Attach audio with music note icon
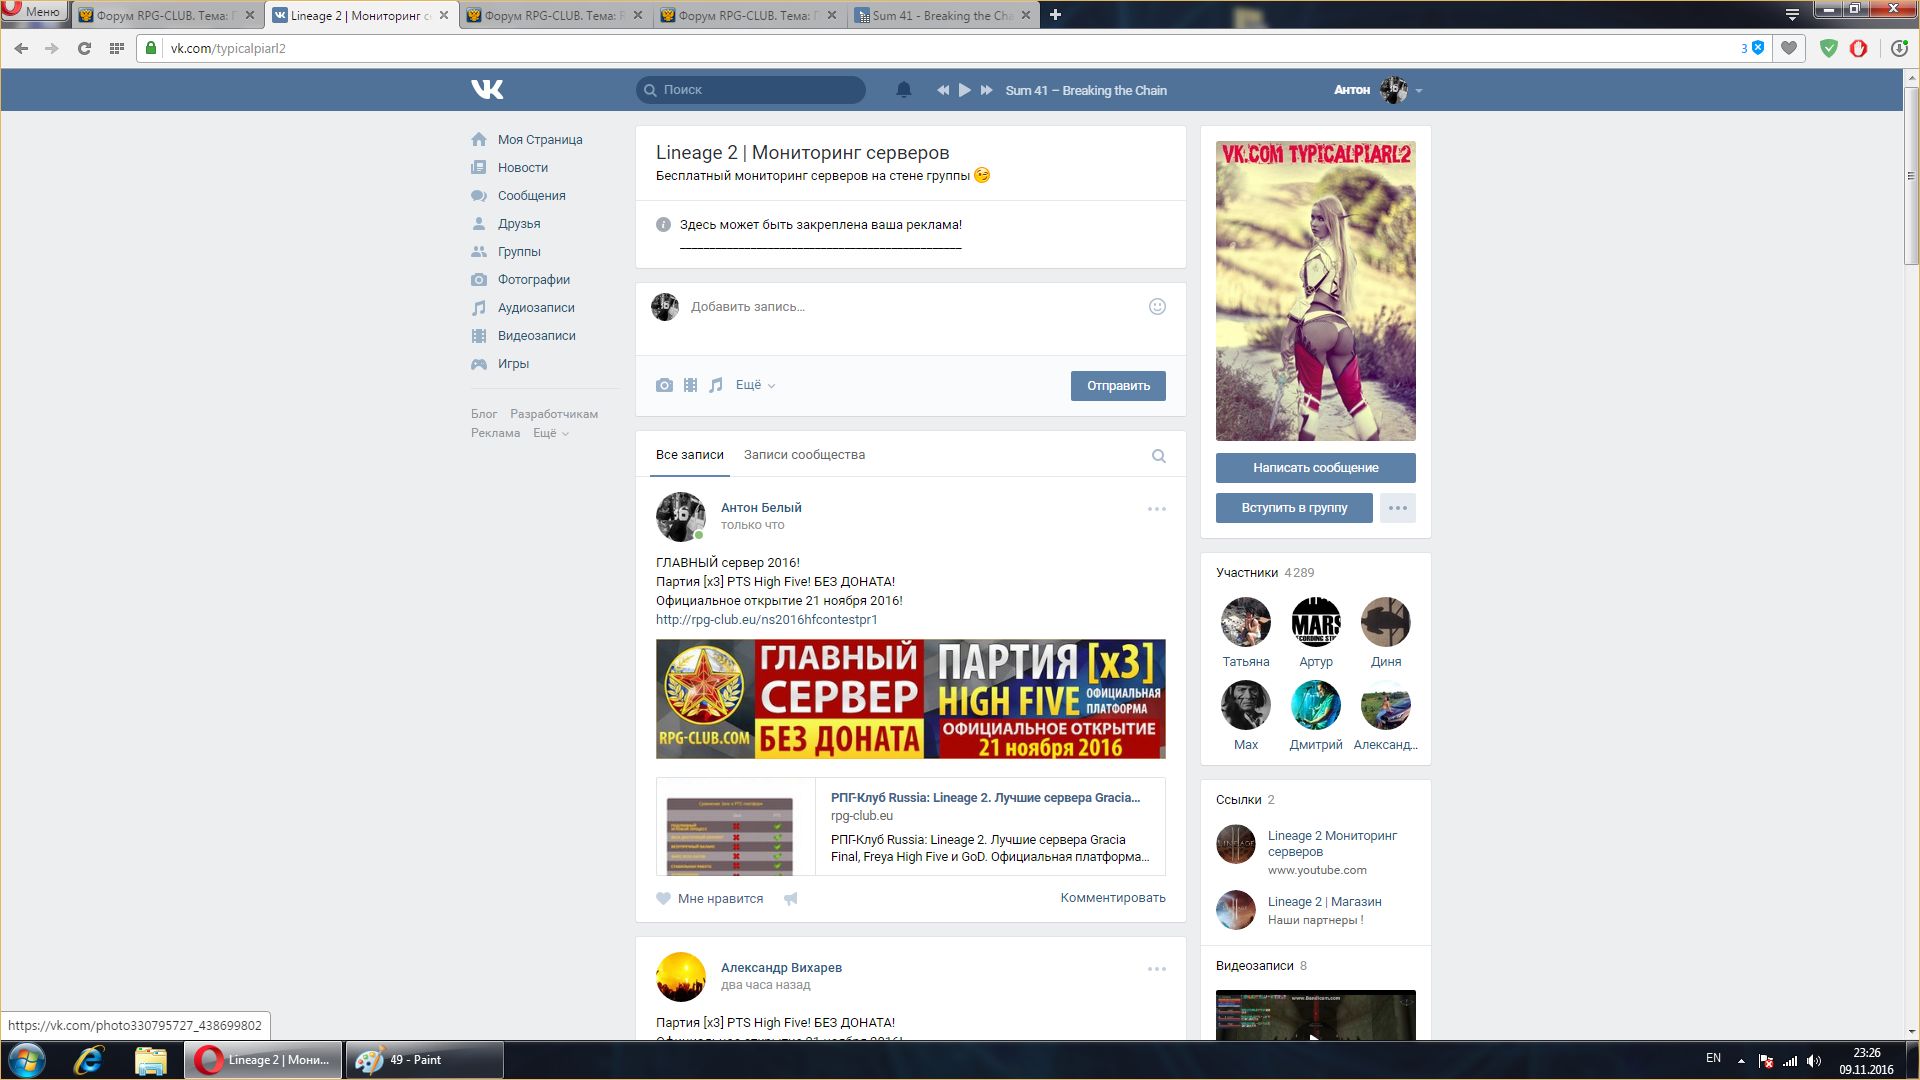Image resolution: width=1920 pixels, height=1080 pixels. coord(716,385)
